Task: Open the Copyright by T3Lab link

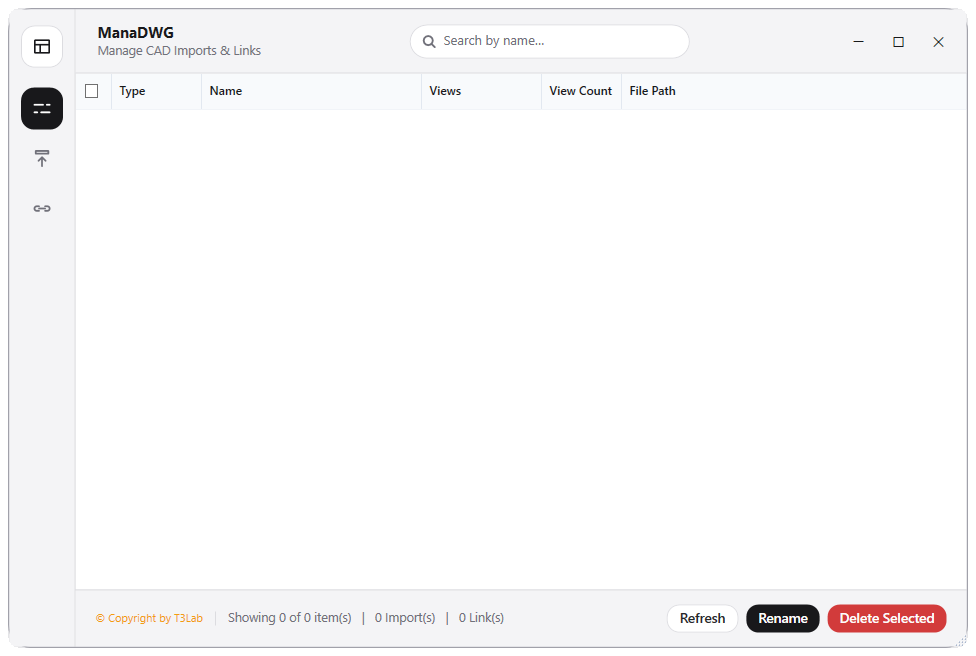Action: [149, 618]
